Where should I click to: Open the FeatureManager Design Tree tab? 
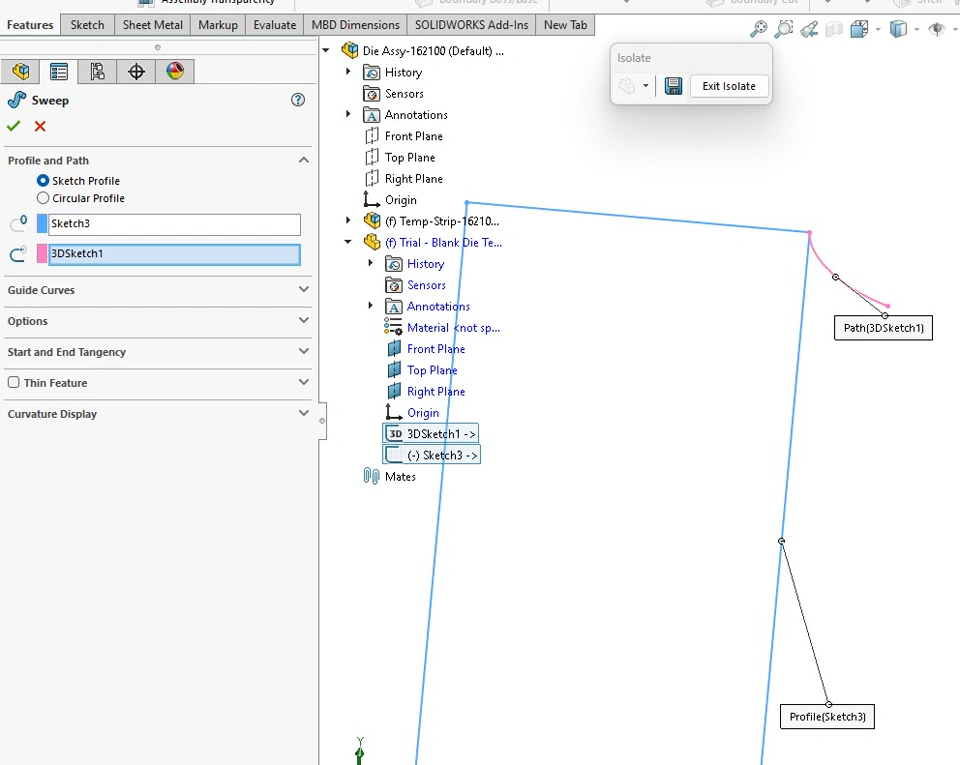[20, 72]
